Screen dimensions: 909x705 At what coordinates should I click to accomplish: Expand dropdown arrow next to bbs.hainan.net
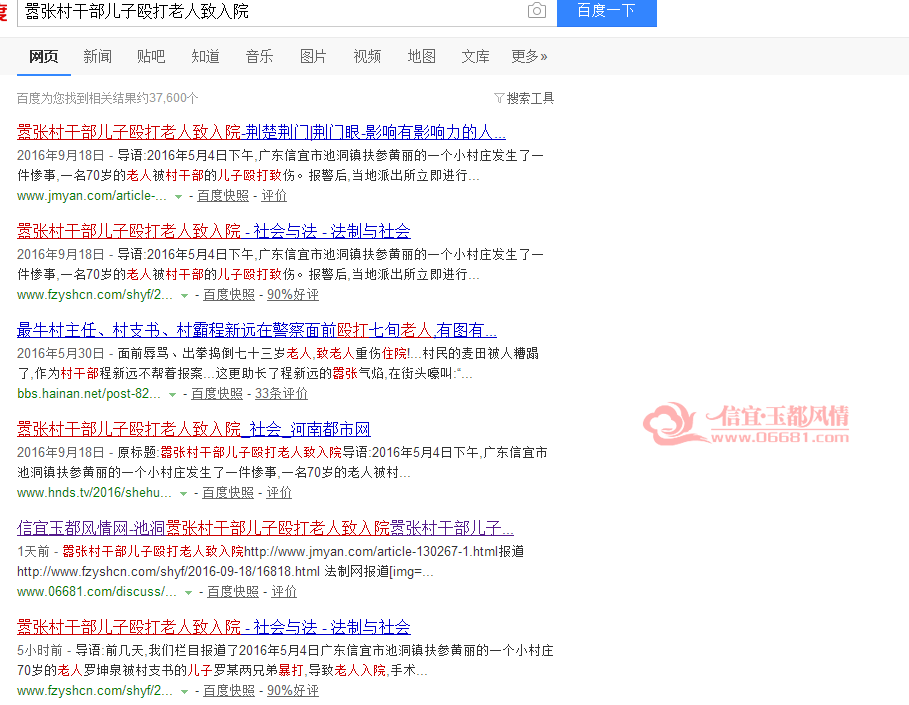tap(172, 394)
